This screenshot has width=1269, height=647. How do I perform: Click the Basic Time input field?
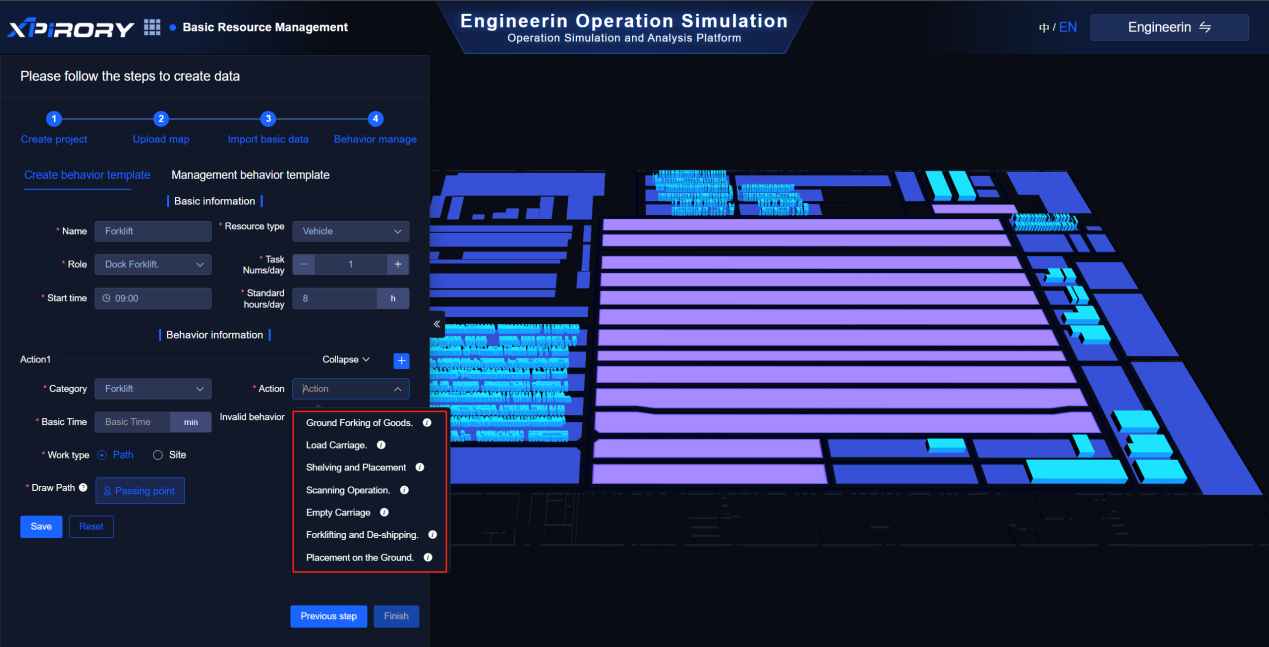pyautogui.click(x=132, y=422)
